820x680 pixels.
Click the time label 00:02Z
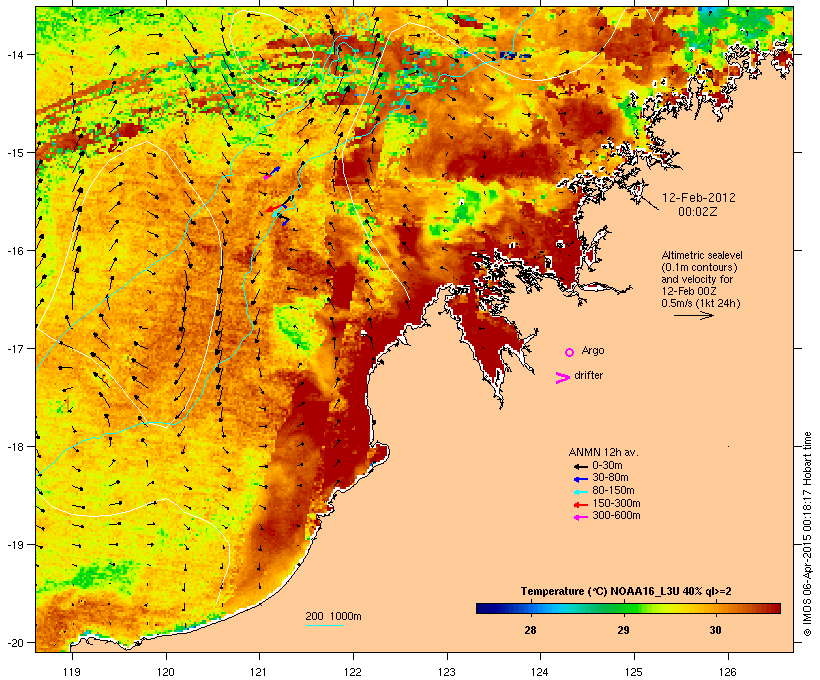(698, 212)
